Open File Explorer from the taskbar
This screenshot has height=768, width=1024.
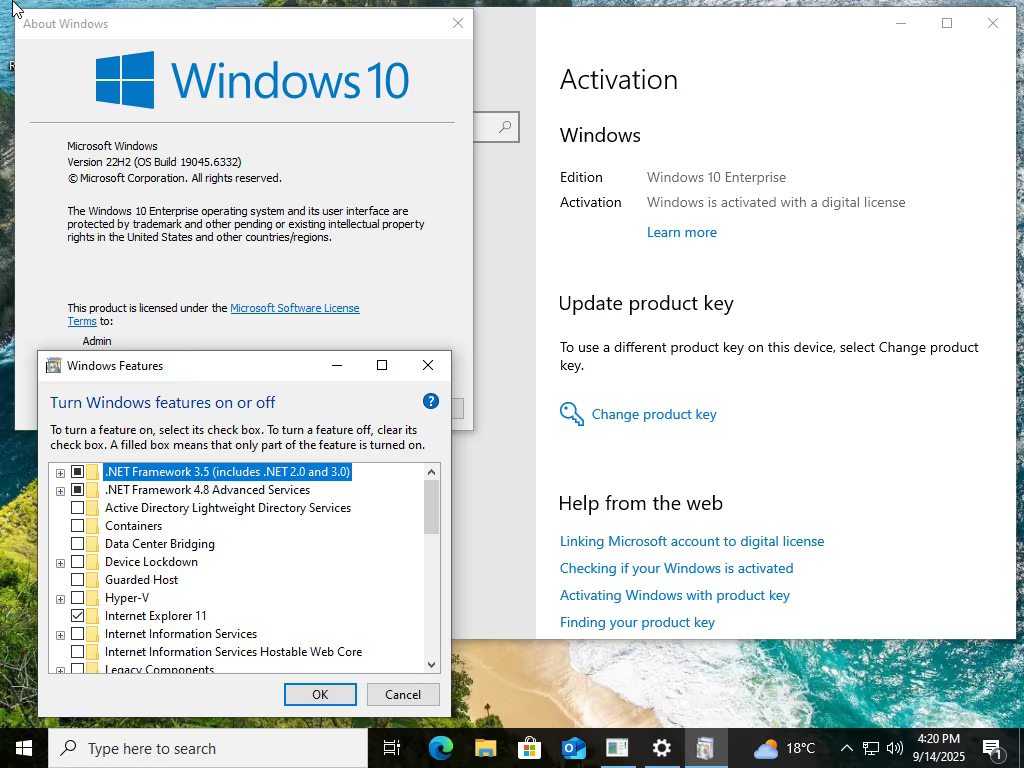485,748
